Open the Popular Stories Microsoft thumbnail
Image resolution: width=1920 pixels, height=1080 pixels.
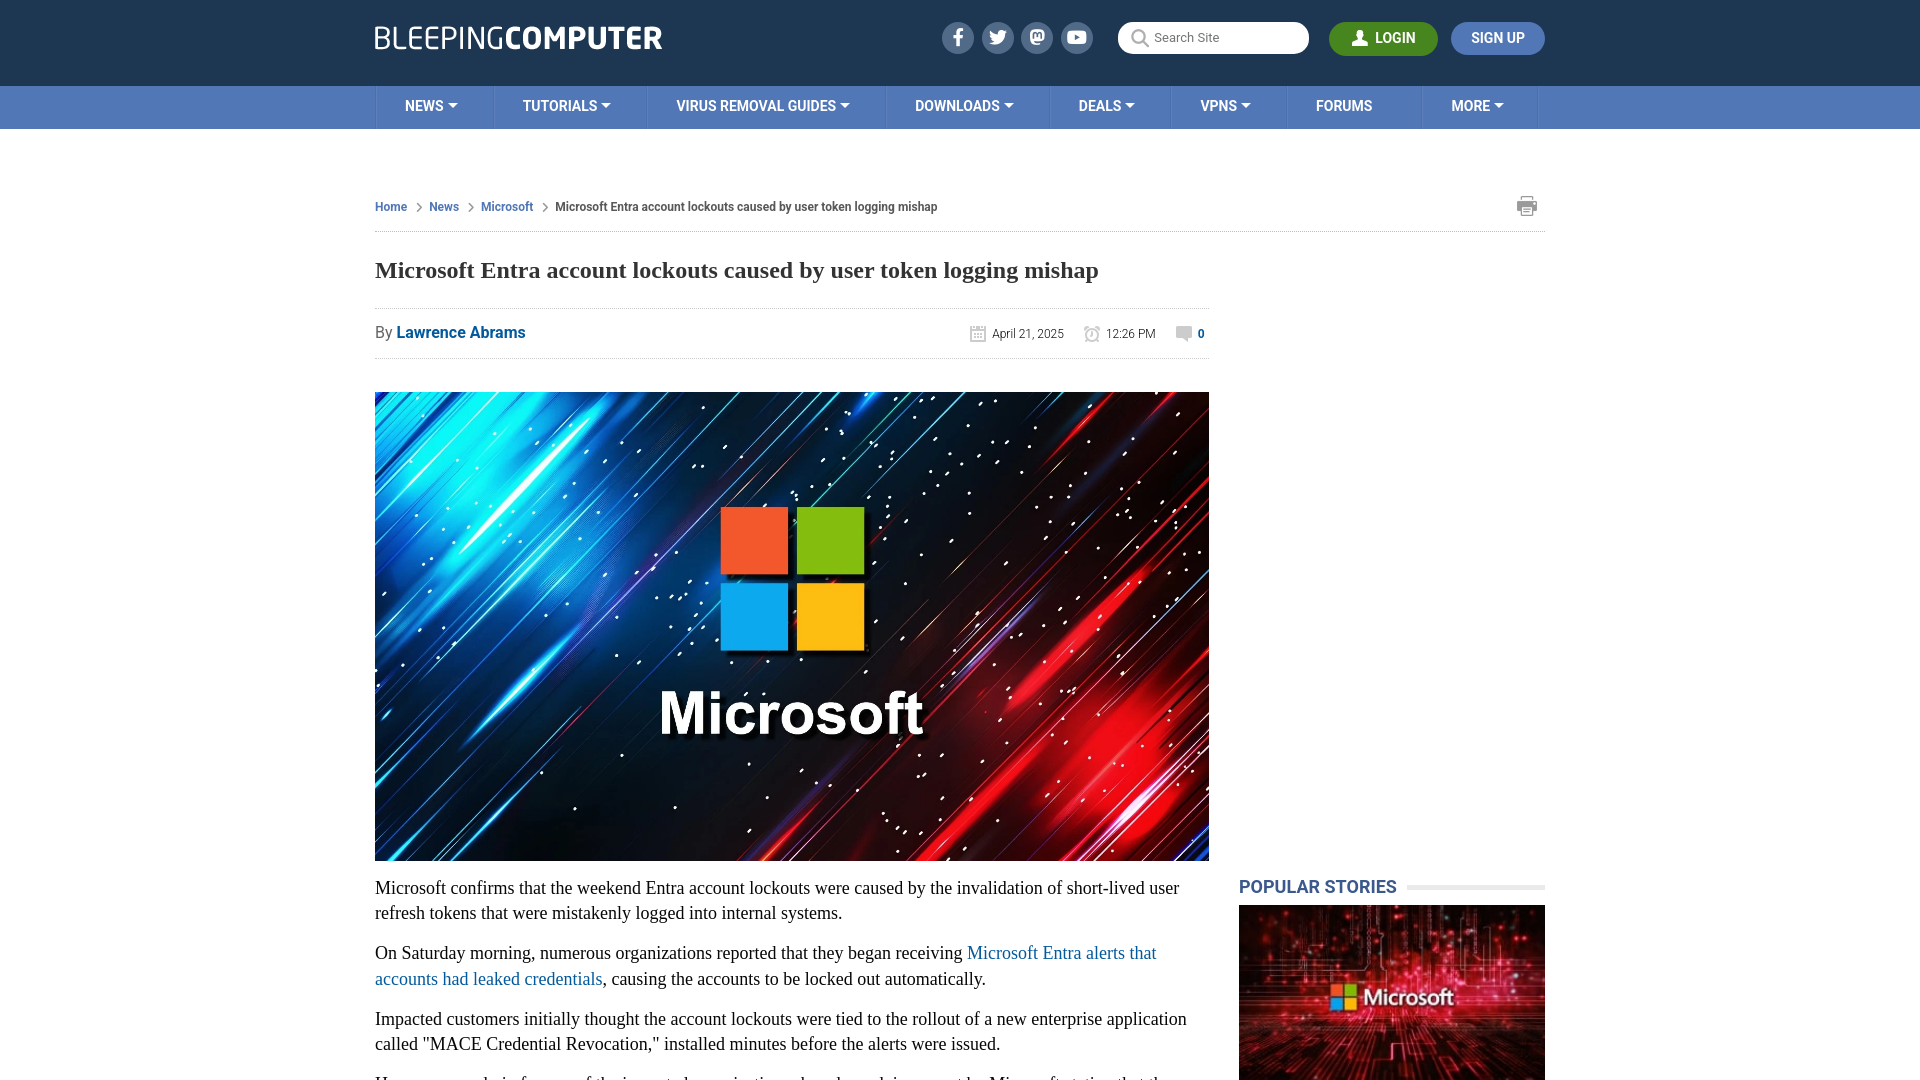coord(1392,992)
